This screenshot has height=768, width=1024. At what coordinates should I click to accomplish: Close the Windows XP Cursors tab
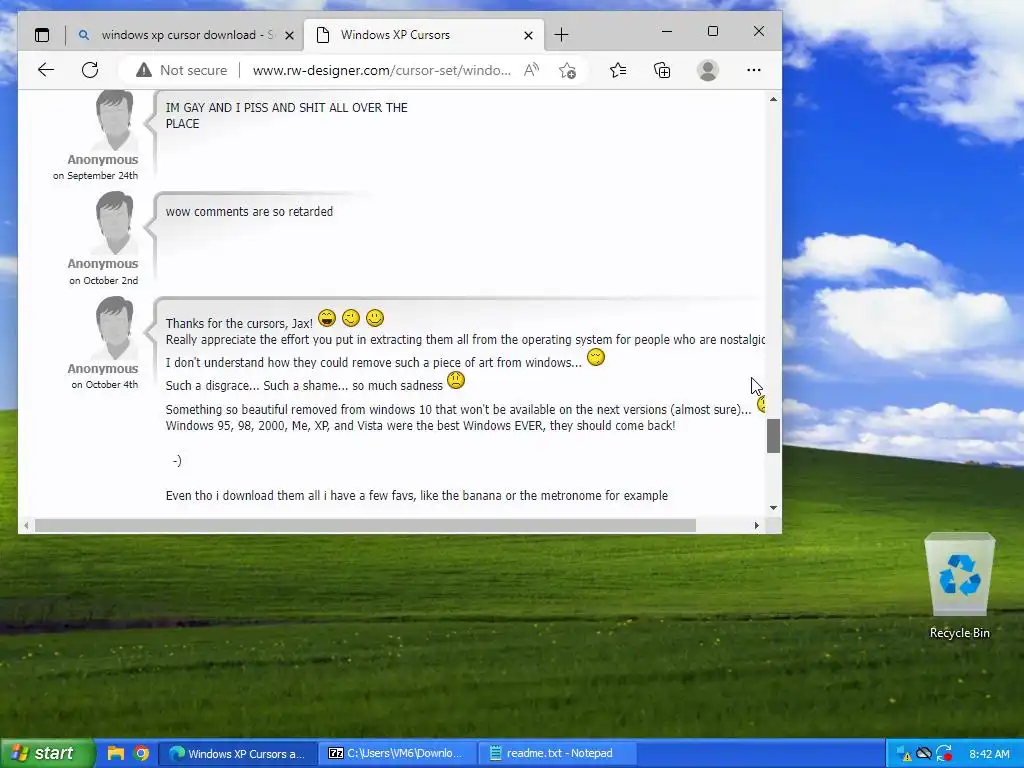[528, 35]
